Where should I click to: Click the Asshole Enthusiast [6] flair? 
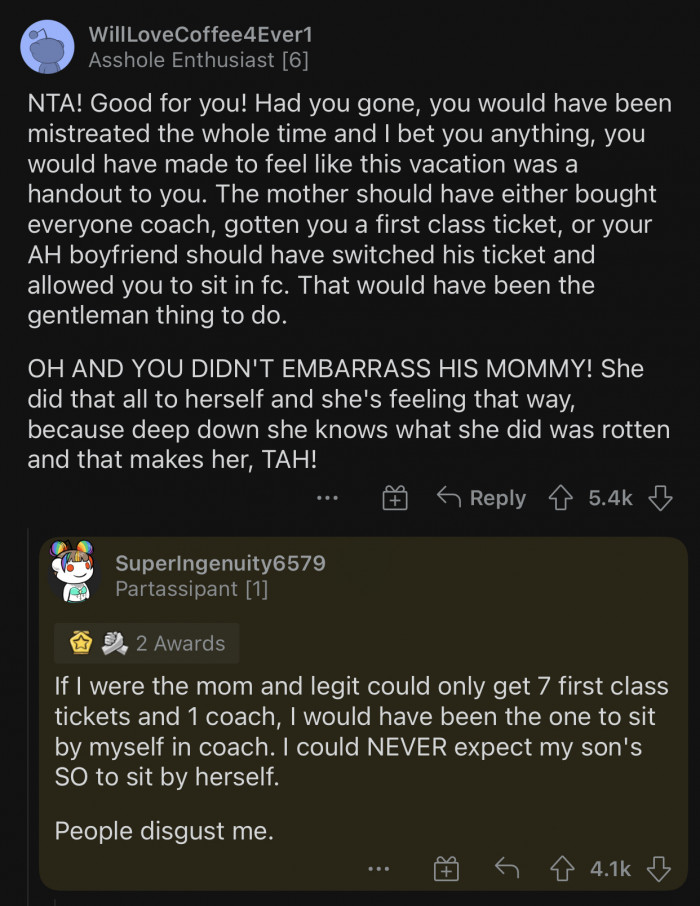pyautogui.click(x=198, y=60)
